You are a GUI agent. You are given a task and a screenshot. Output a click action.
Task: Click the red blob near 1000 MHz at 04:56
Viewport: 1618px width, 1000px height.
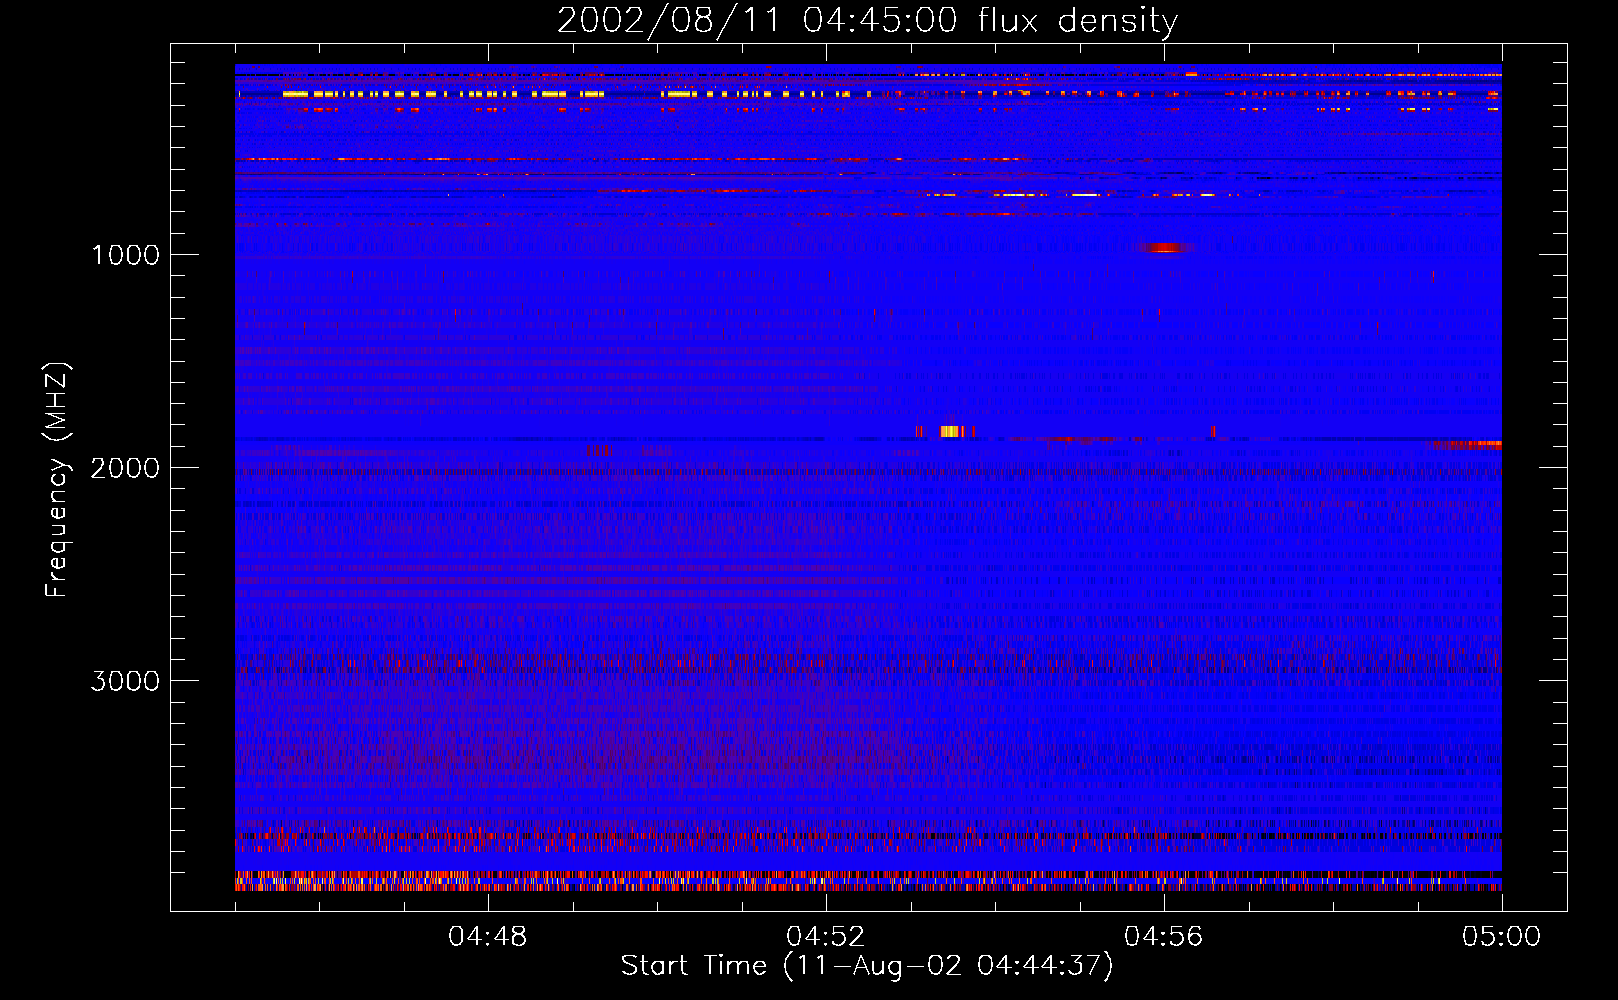pyautogui.click(x=1164, y=248)
